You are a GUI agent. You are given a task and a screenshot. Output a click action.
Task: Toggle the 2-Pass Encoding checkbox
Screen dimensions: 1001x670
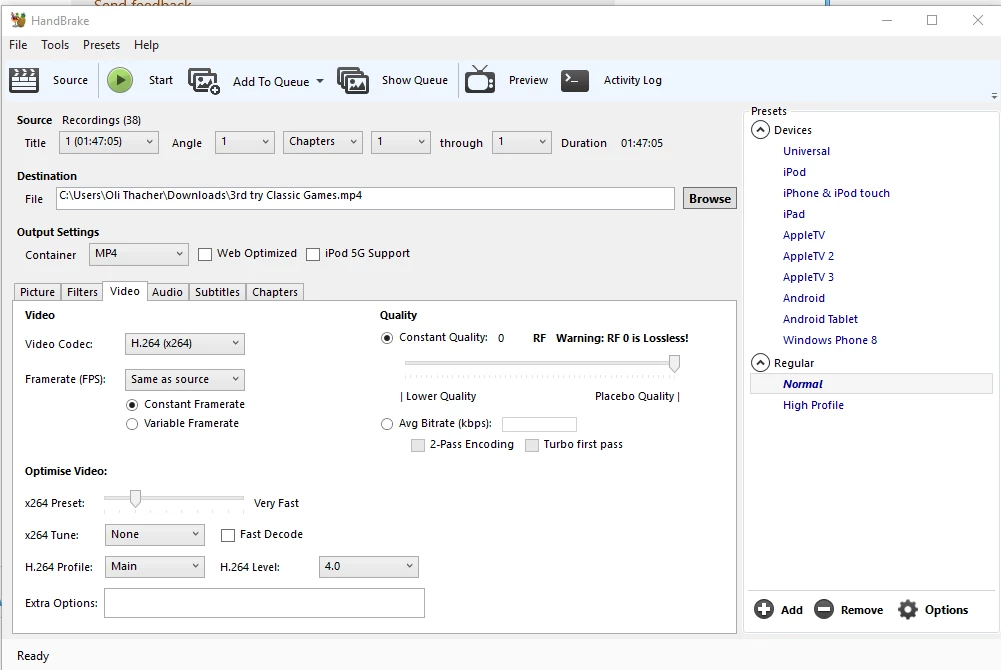tap(418, 445)
